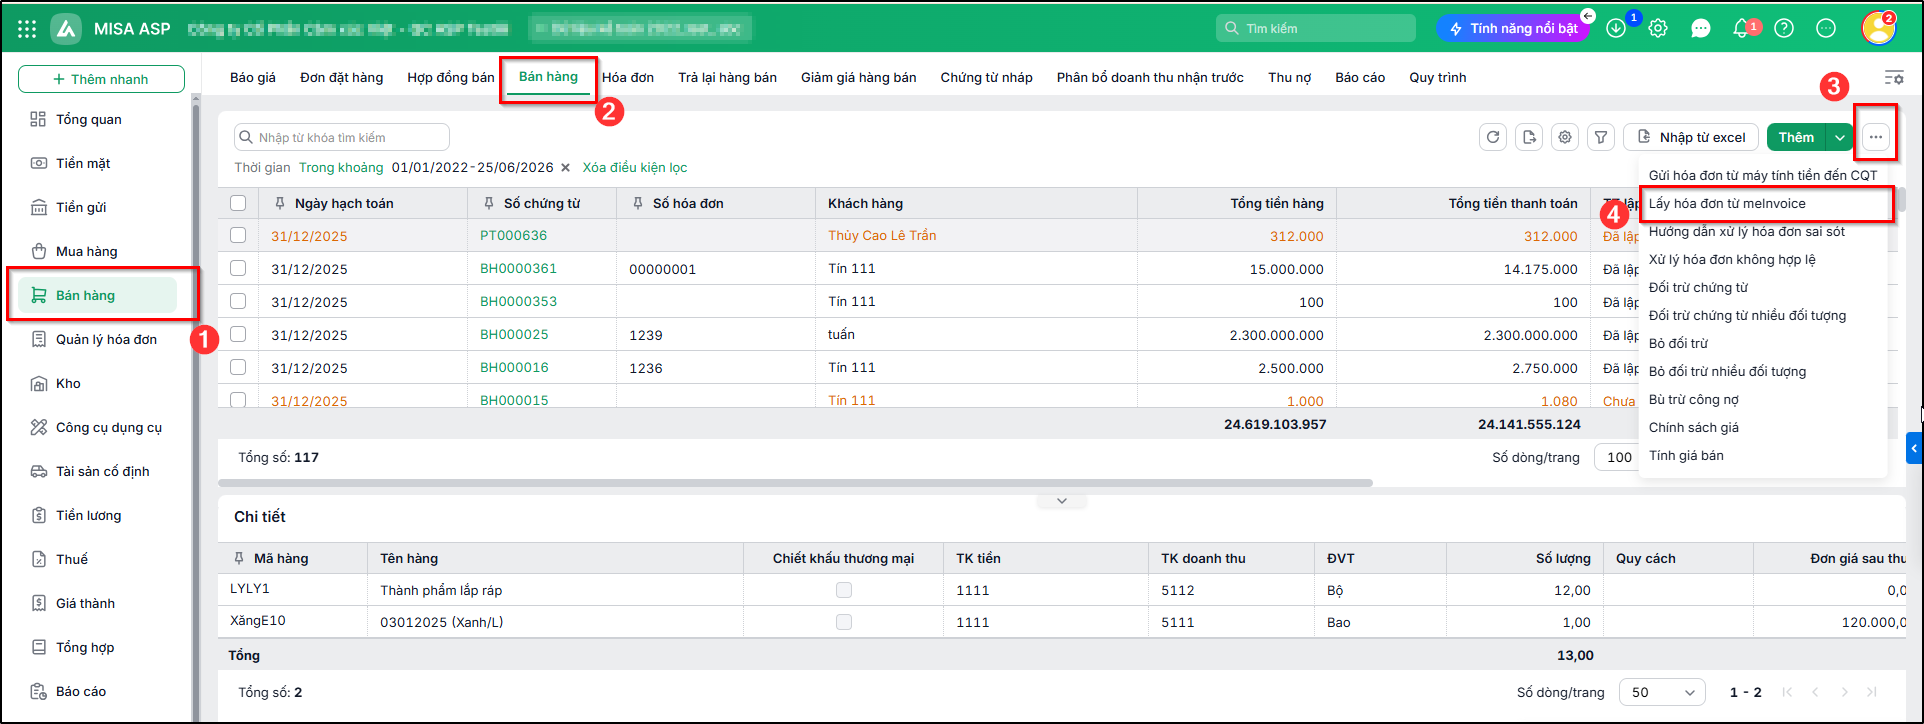Click the horizontal scrollbar under the sales table
The image size is (1924, 724).
(795, 483)
